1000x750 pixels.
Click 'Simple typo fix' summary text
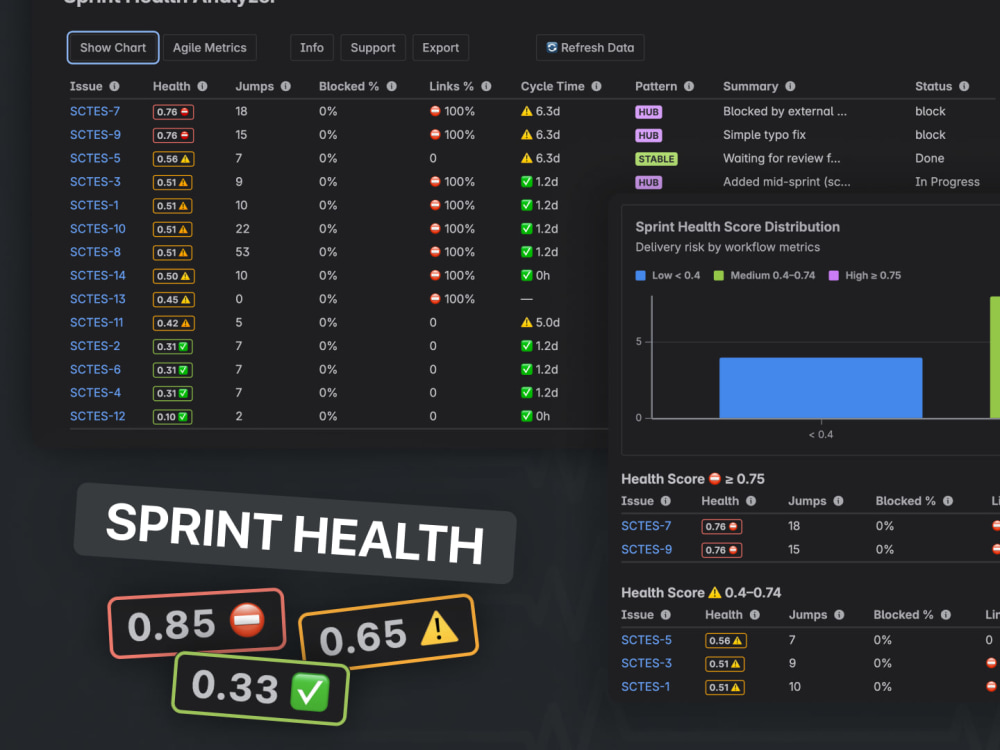click(764, 135)
